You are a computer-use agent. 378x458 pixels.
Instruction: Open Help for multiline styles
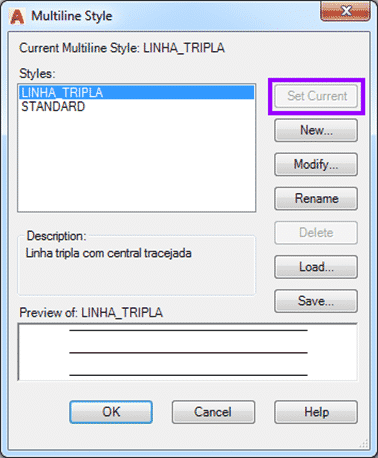pyautogui.click(x=316, y=412)
